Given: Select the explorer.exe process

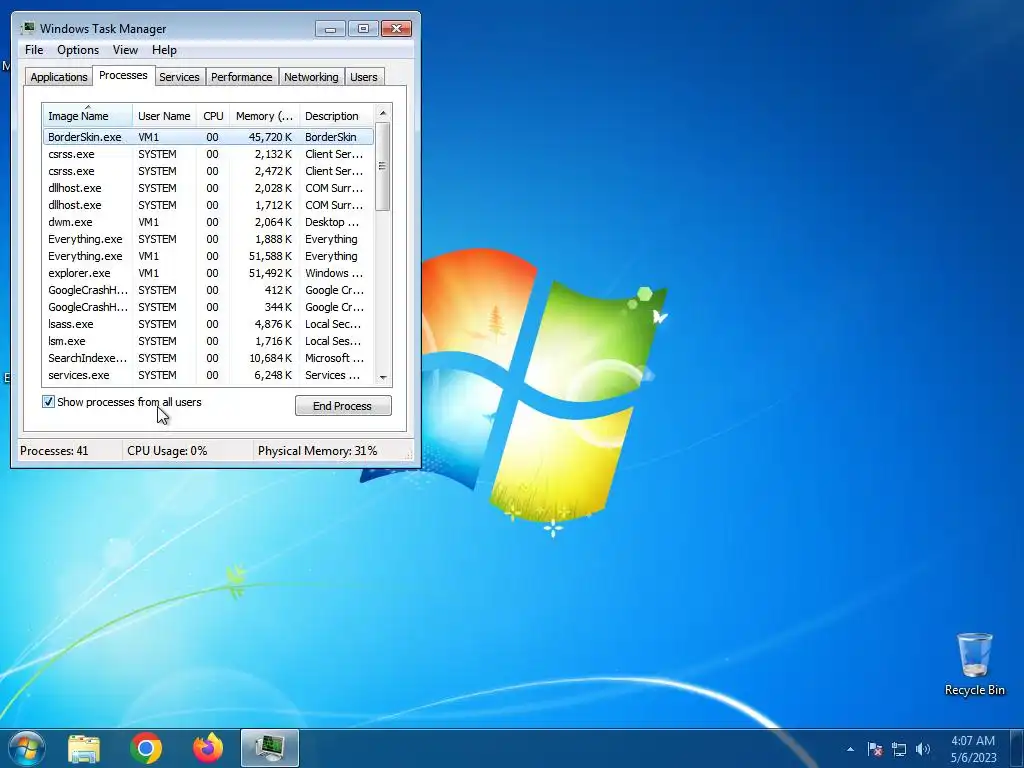Looking at the screenshot, I should pos(208,273).
